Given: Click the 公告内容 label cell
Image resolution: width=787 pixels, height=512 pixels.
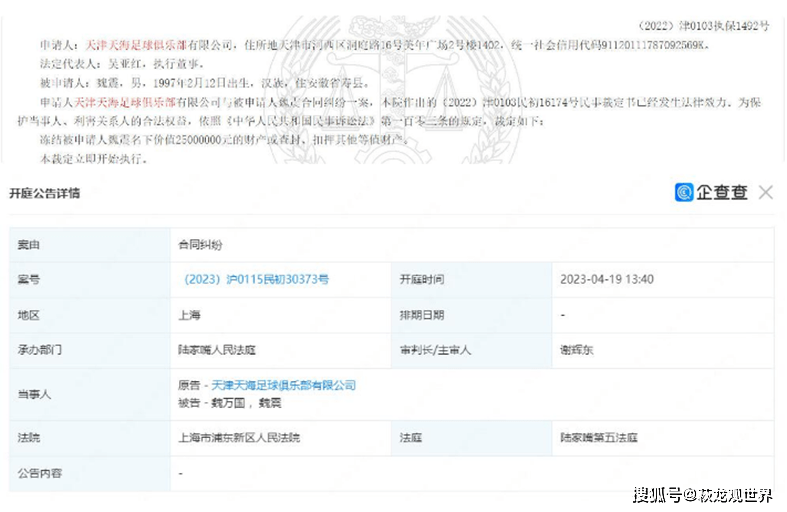Looking at the screenshot, I should coord(90,473).
